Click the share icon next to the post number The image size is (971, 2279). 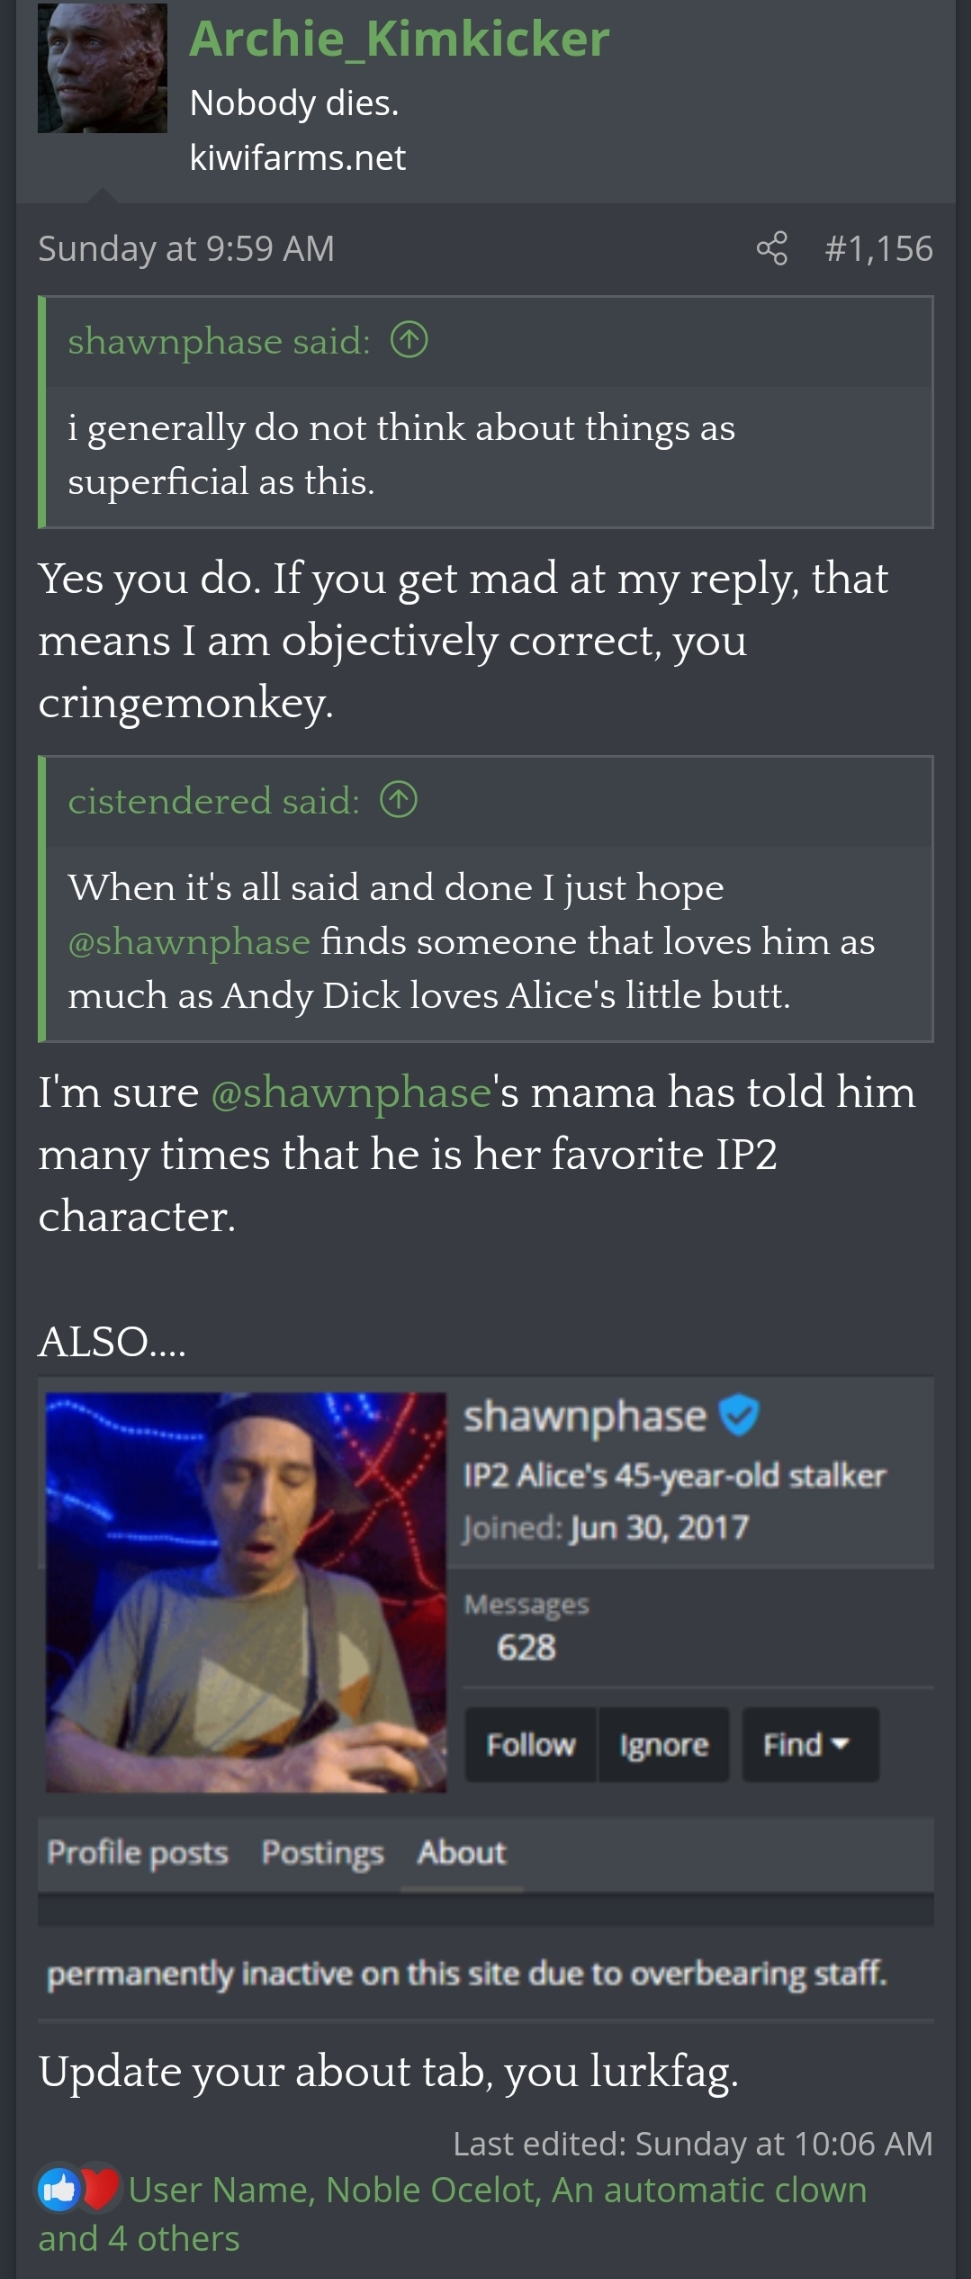click(771, 248)
